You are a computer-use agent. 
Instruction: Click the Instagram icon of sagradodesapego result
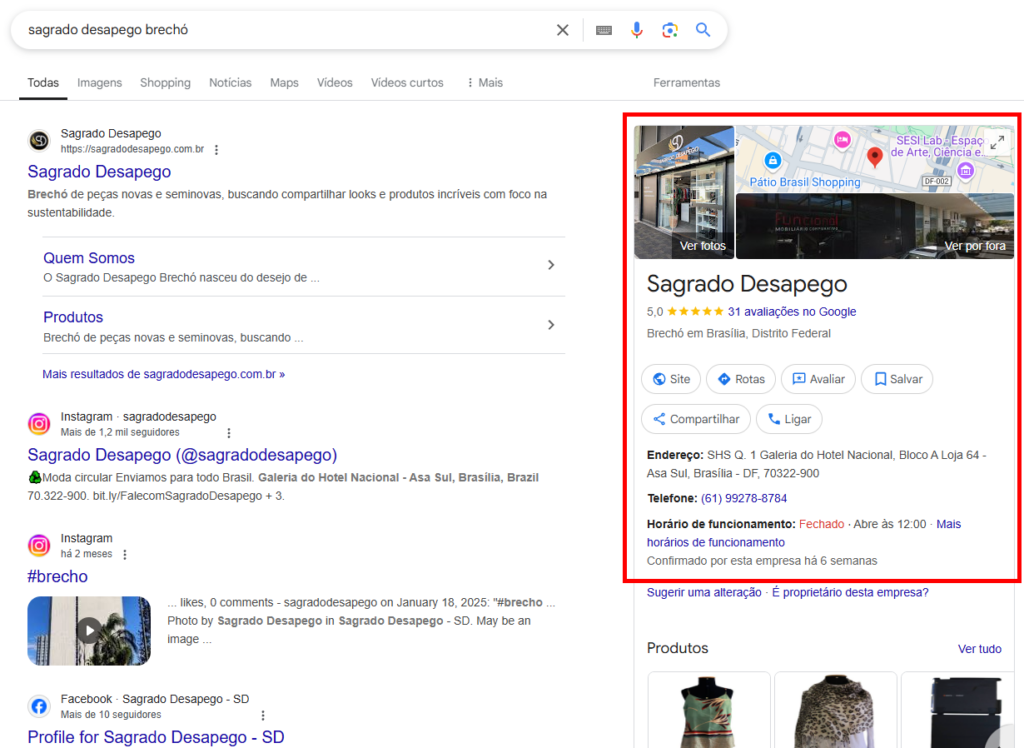coord(39,424)
